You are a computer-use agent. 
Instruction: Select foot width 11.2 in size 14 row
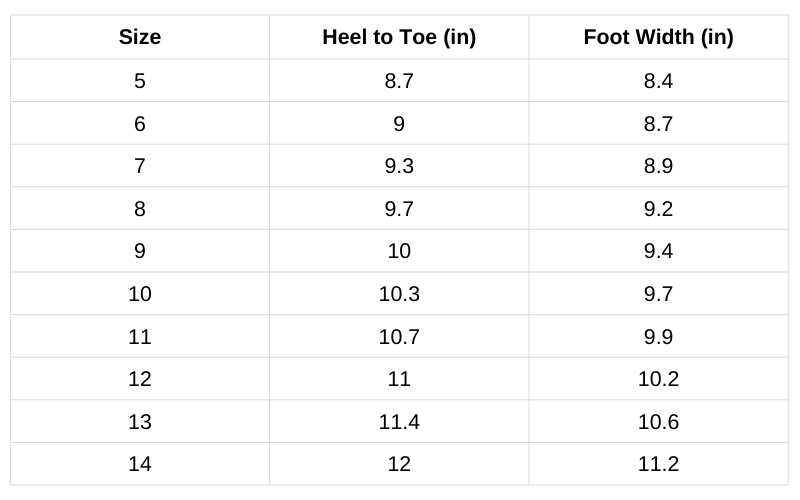pyautogui.click(x=658, y=464)
